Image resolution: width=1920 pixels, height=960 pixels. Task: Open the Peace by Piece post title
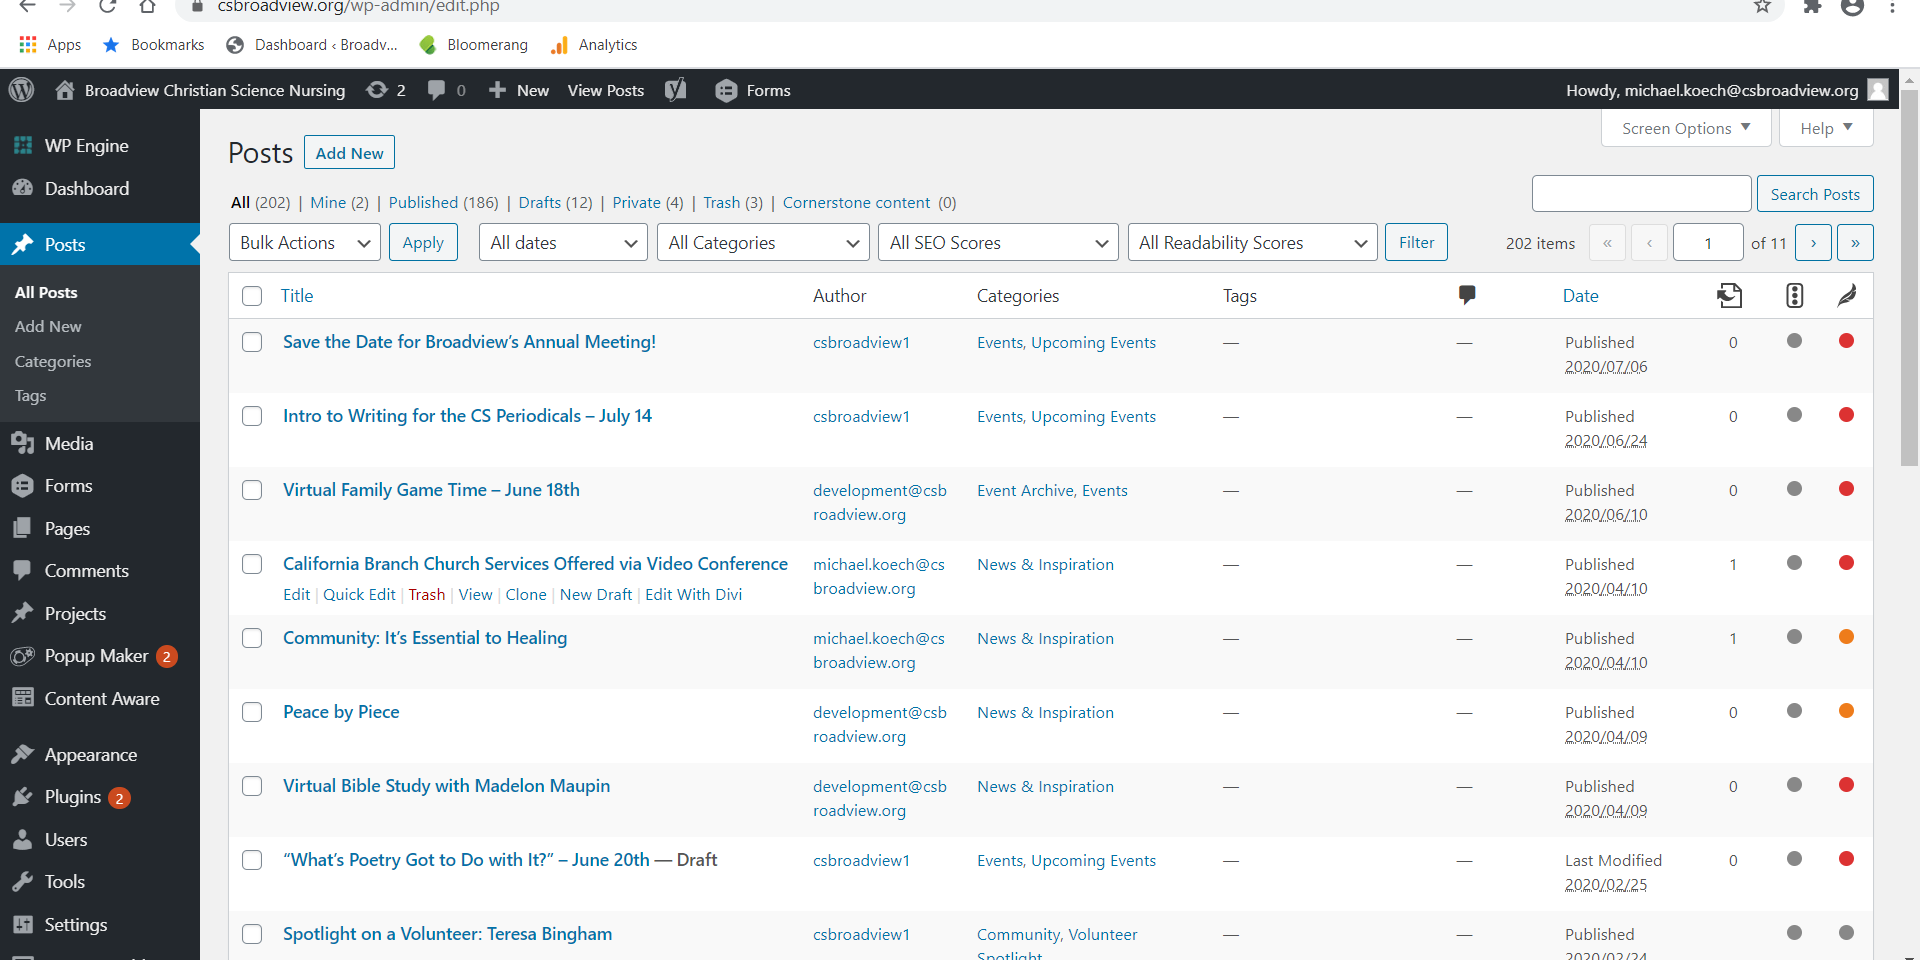[x=341, y=712]
